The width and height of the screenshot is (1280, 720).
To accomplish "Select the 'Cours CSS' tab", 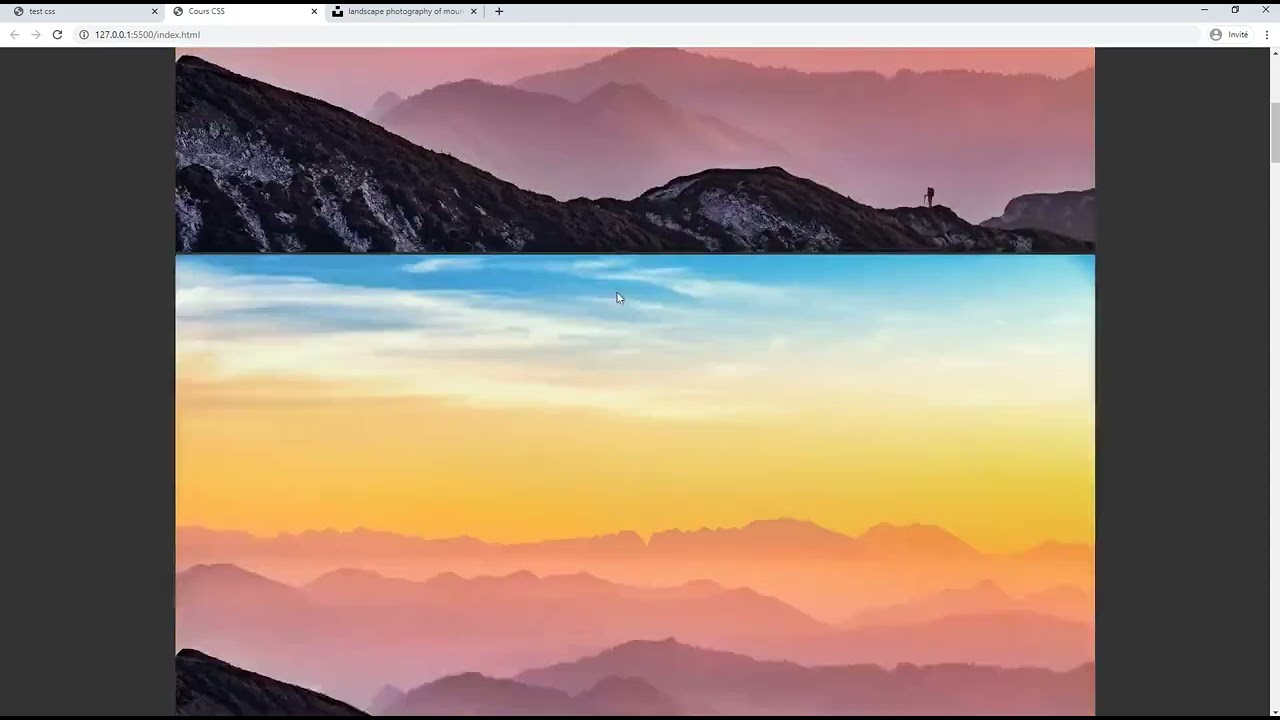I will [244, 11].
